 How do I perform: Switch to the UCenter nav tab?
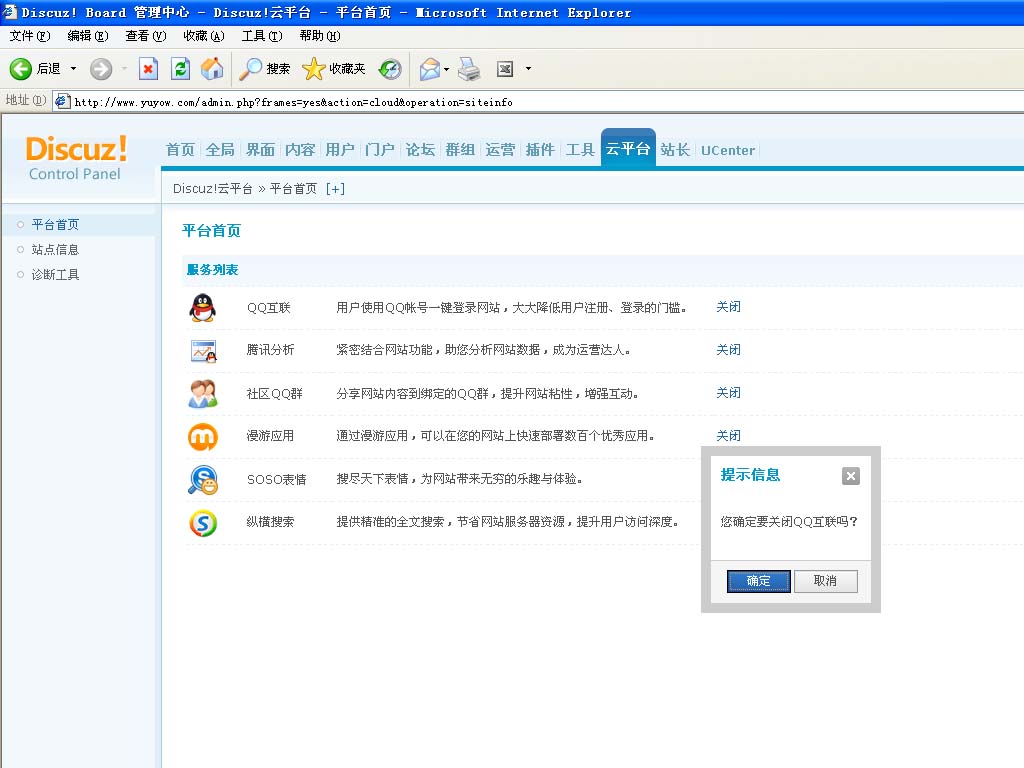click(x=728, y=150)
